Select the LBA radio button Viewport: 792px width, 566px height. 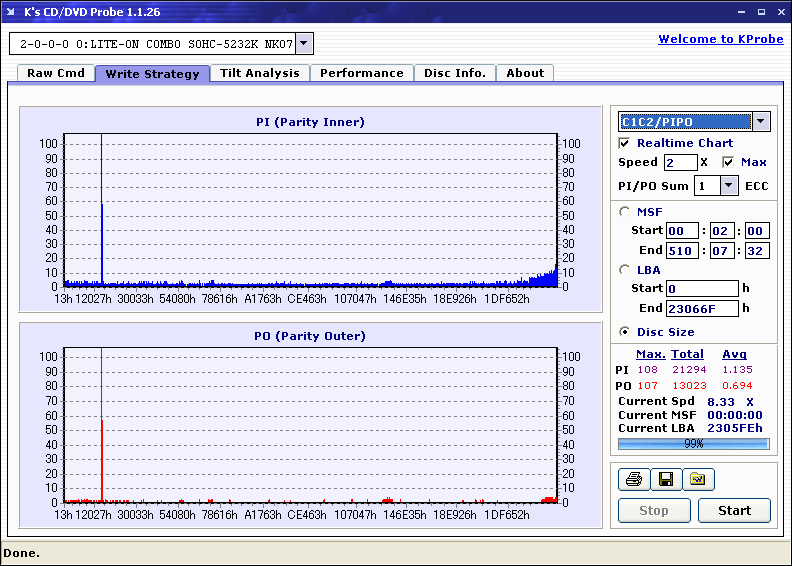click(x=625, y=270)
